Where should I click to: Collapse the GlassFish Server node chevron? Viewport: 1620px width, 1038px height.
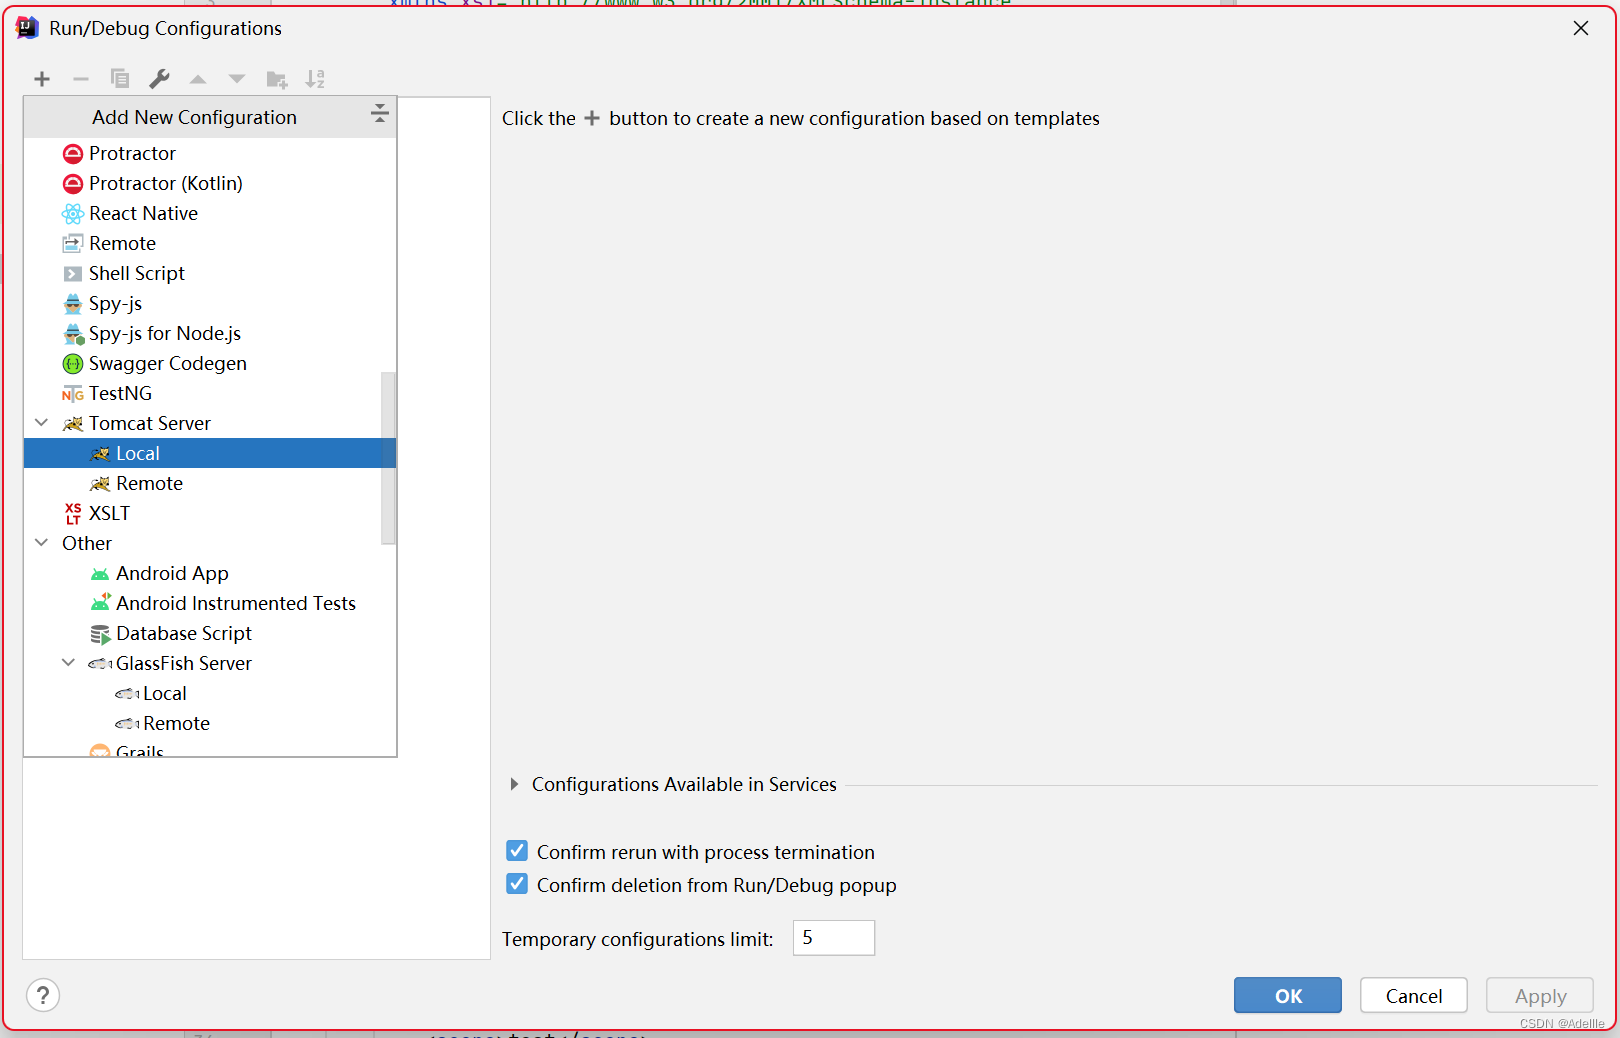coord(69,663)
